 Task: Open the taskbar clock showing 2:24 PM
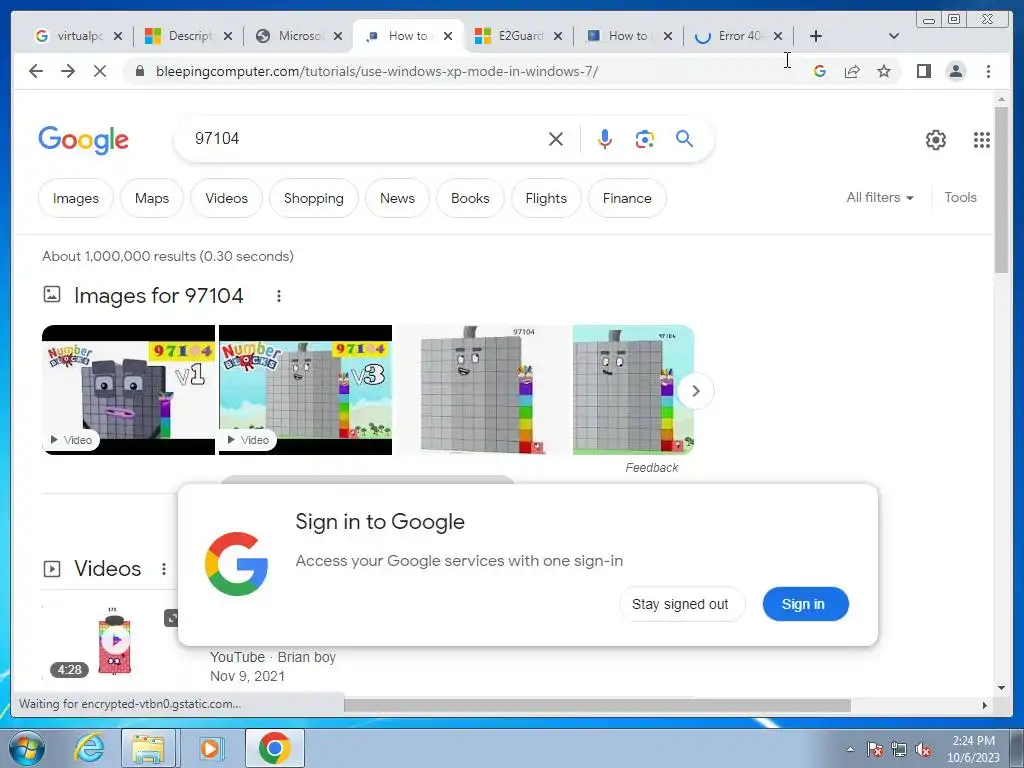973,749
